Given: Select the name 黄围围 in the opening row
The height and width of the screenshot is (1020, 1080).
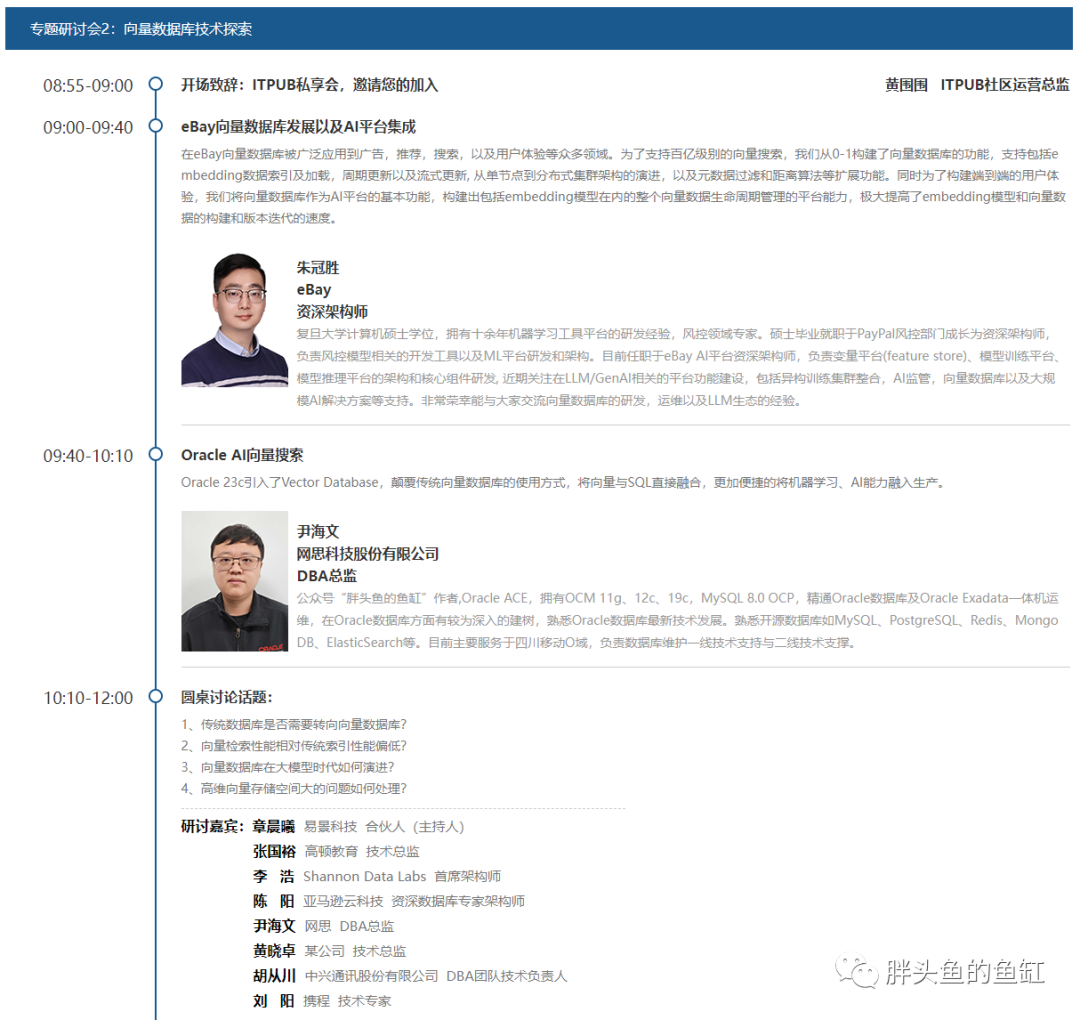Looking at the screenshot, I should [906, 85].
